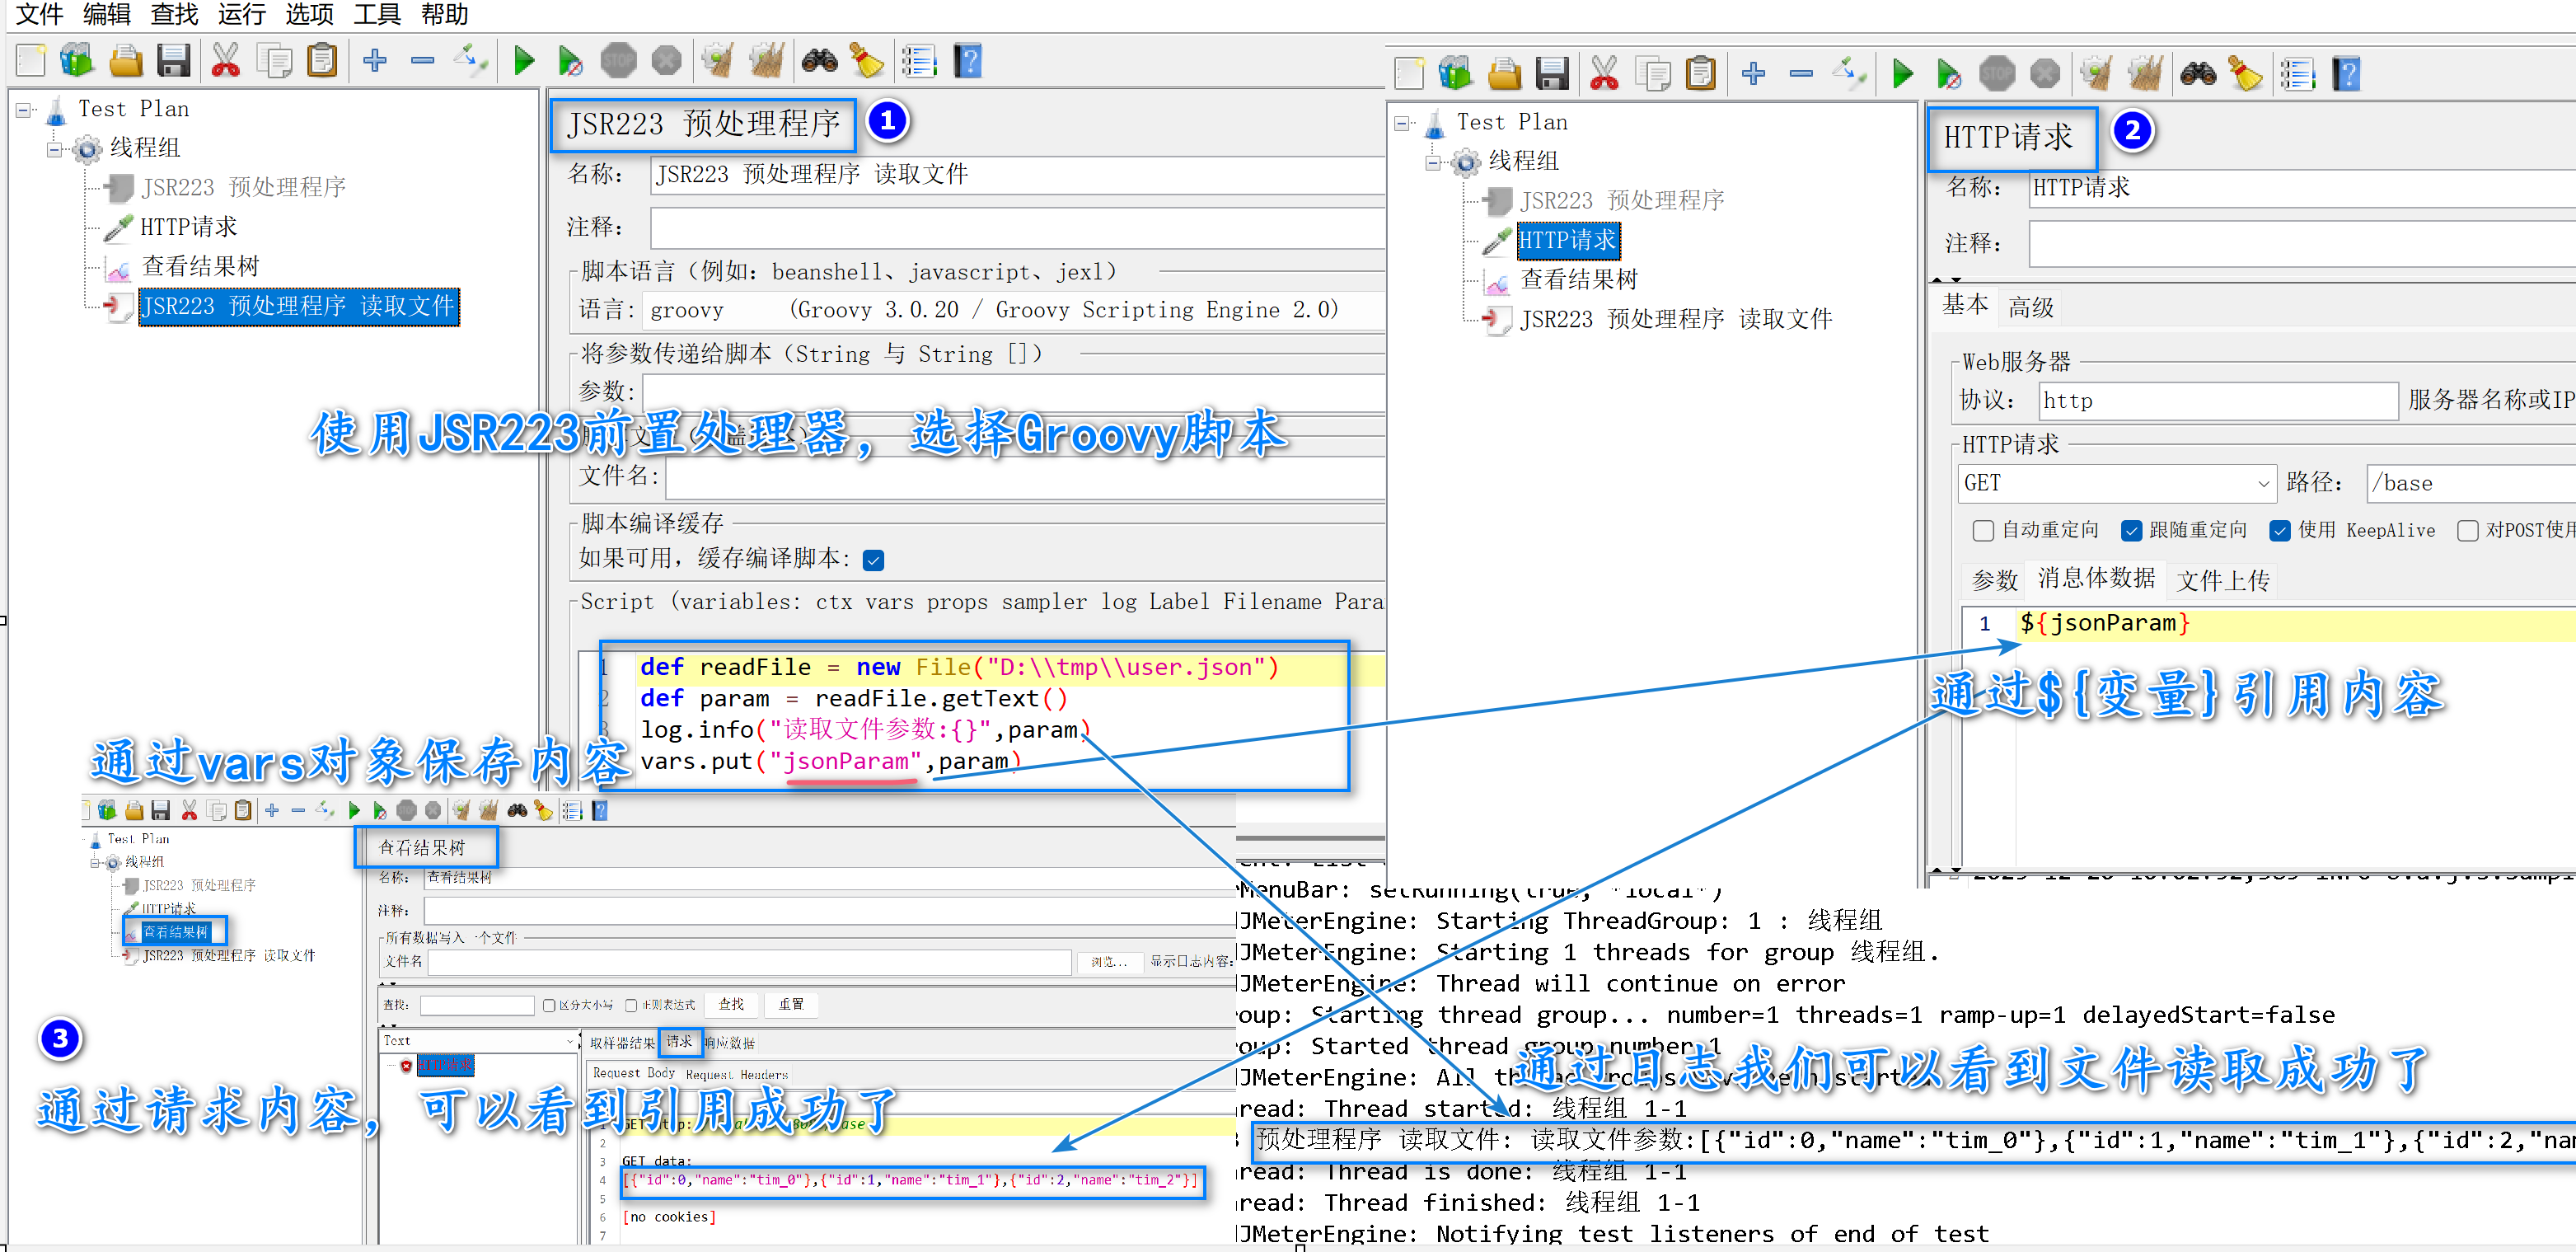Collapse the Test Plan tree node
This screenshot has height=1252, width=2576.
pos(24,110)
